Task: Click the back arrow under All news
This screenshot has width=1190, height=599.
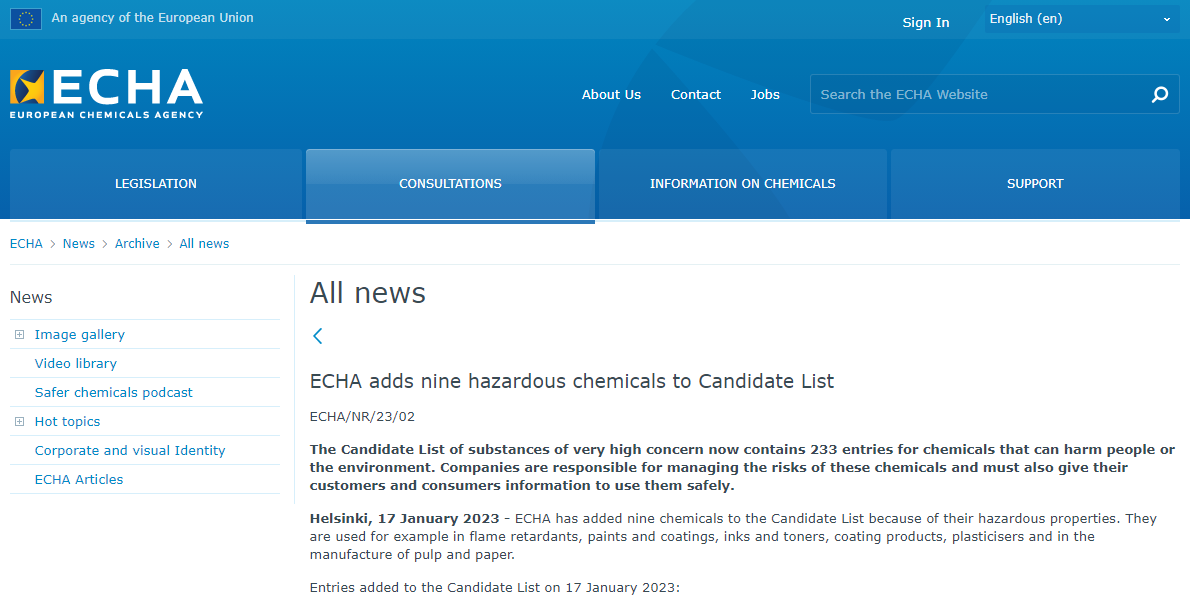Action: point(318,336)
